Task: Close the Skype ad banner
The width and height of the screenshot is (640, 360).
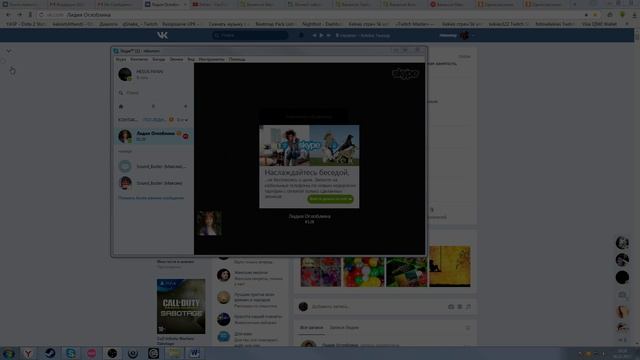Action: pos(262,127)
